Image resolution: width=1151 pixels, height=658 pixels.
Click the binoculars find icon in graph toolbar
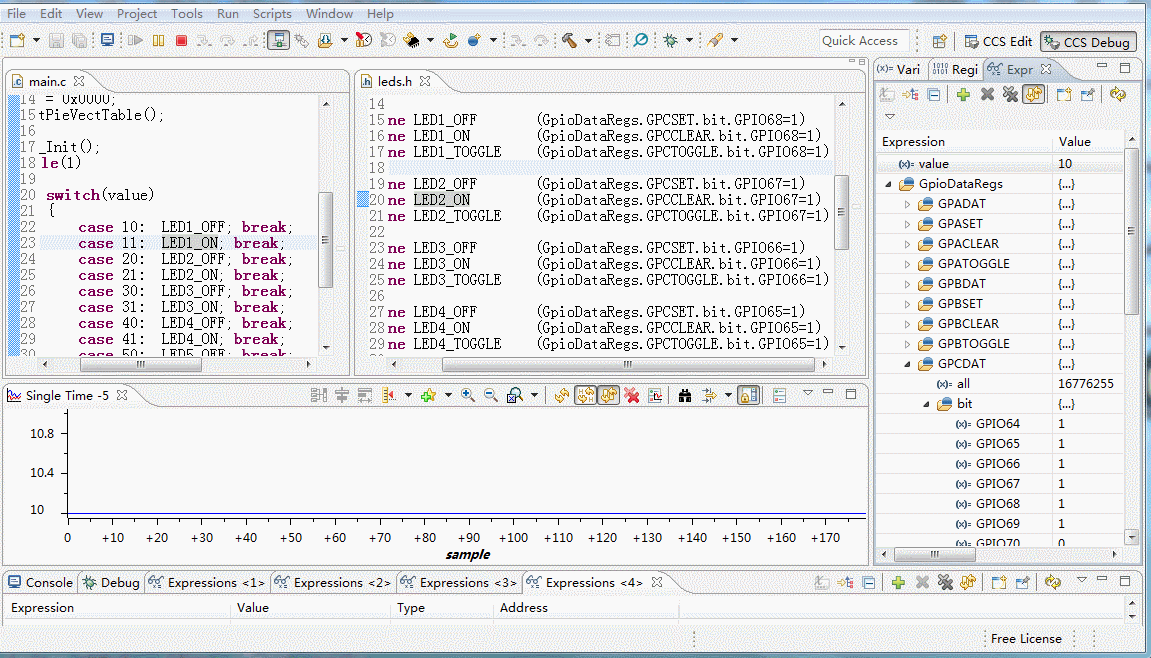coord(686,396)
